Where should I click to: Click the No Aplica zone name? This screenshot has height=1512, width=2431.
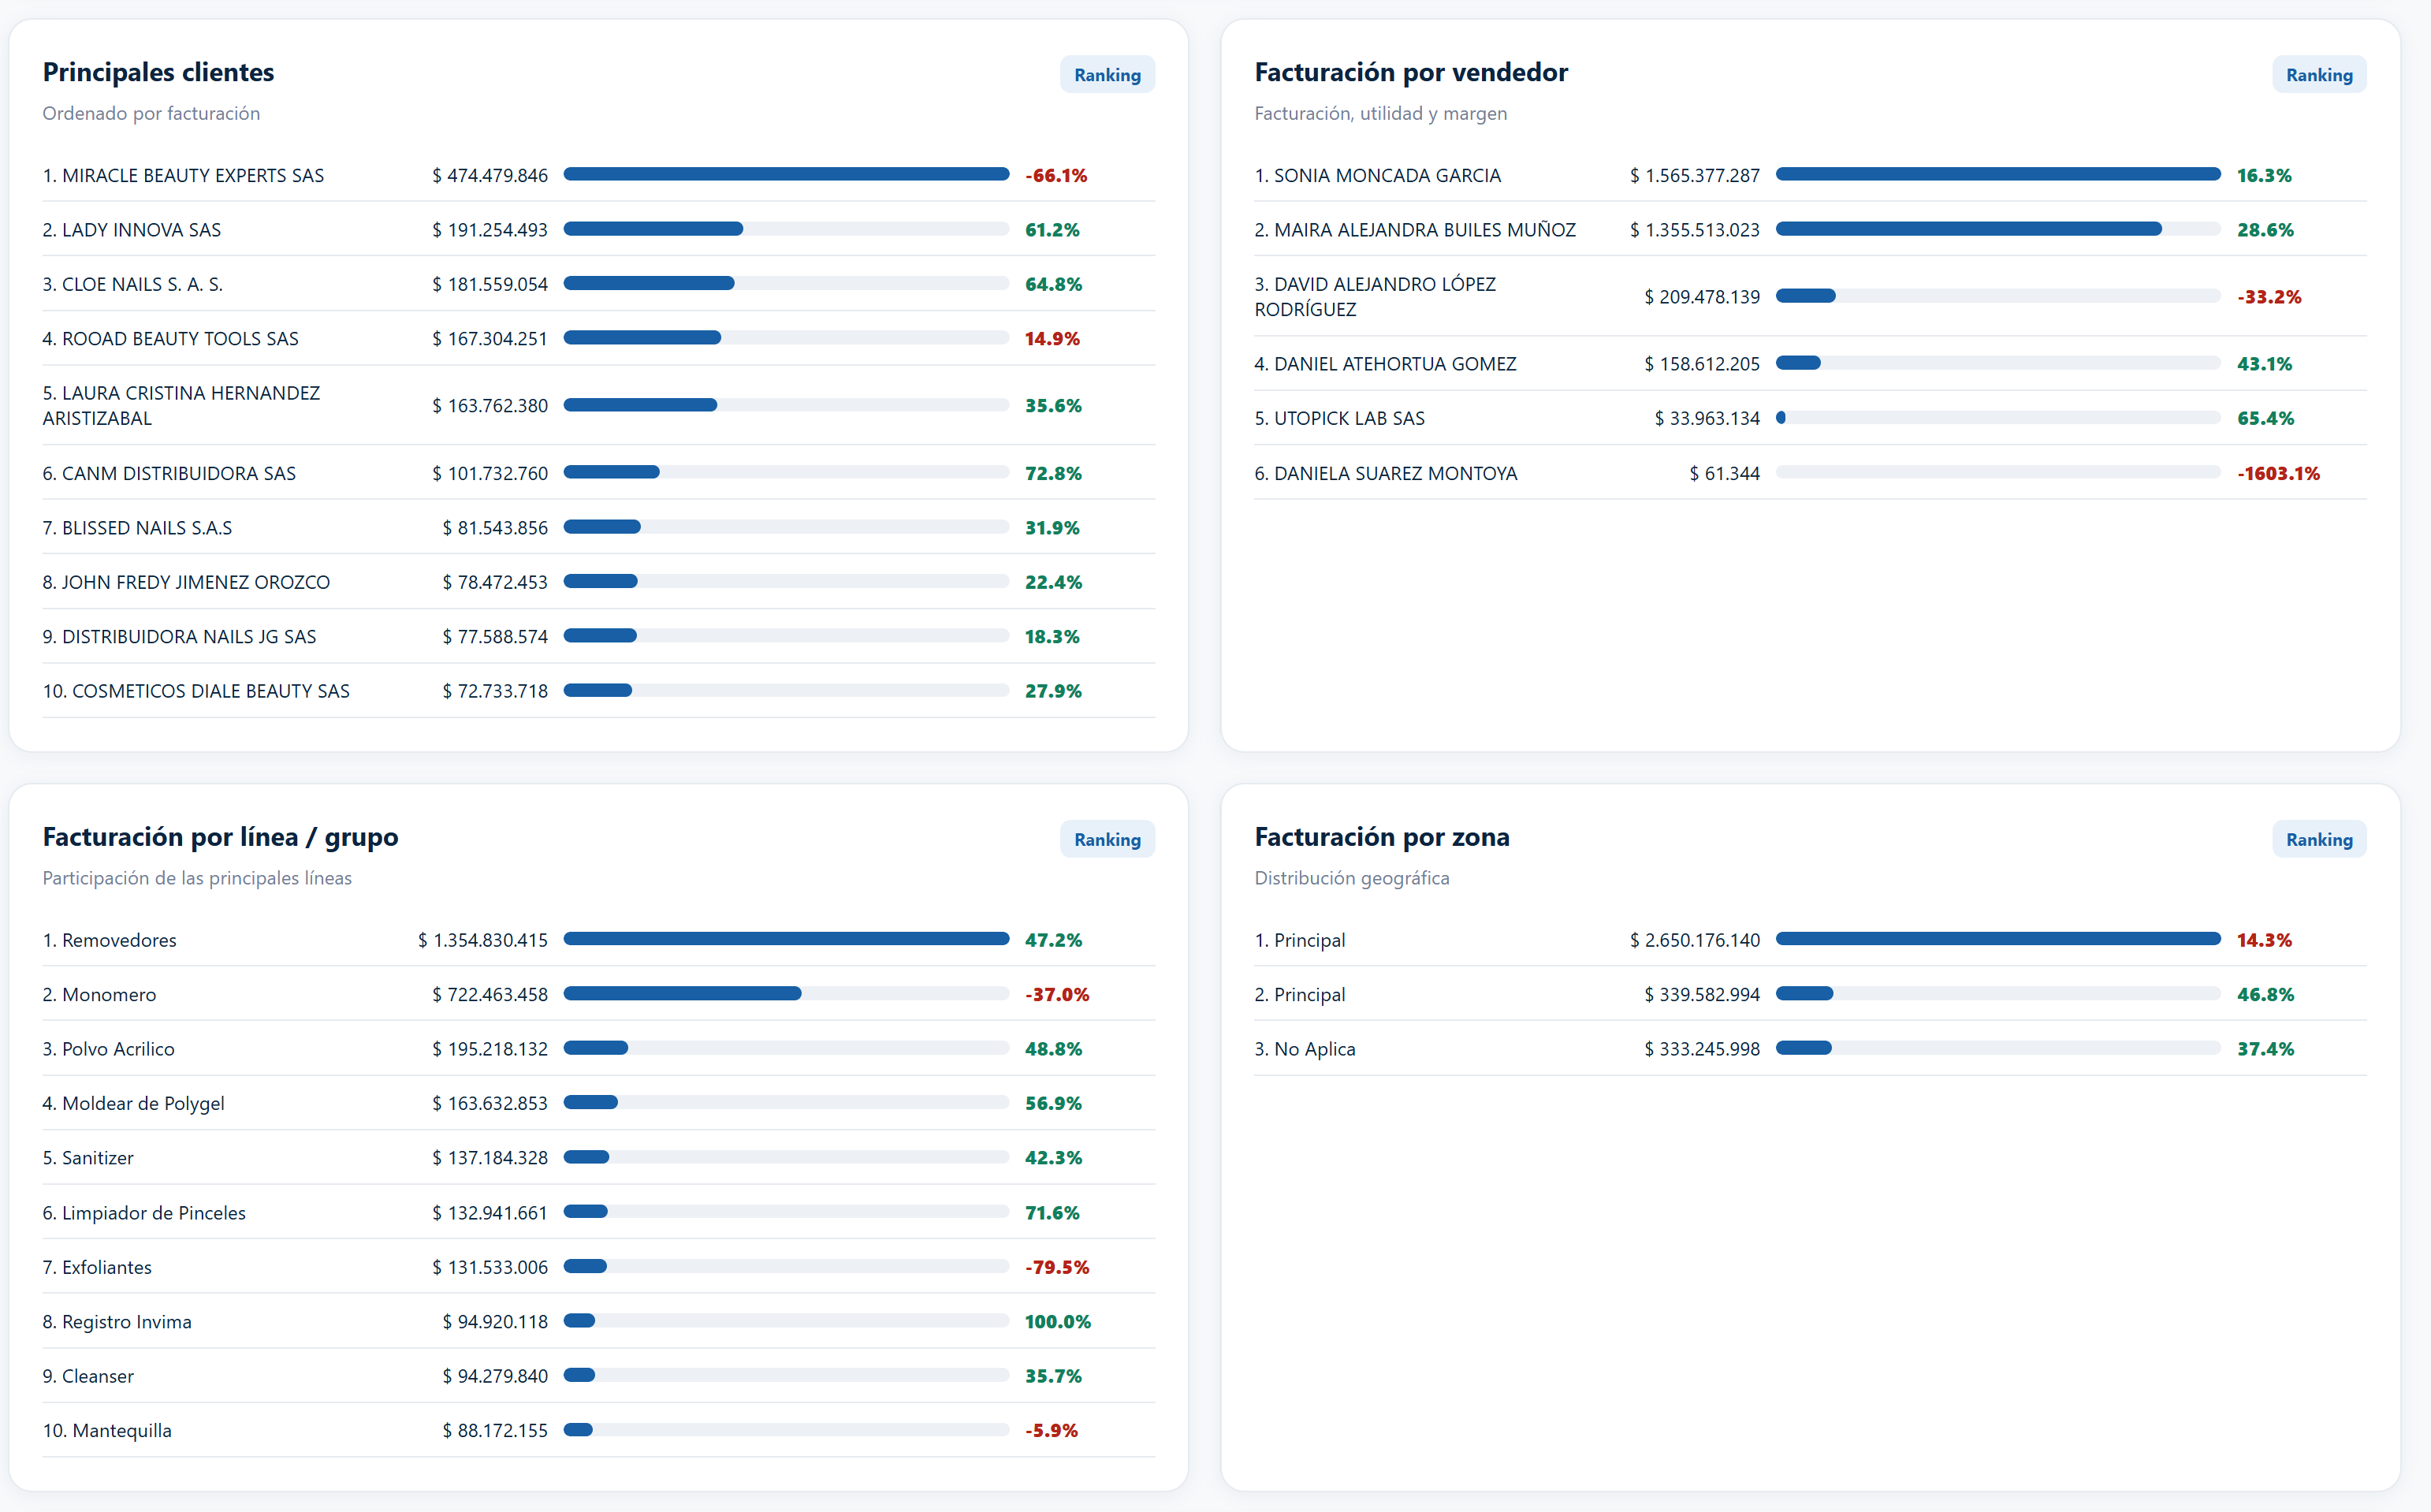point(1315,1050)
